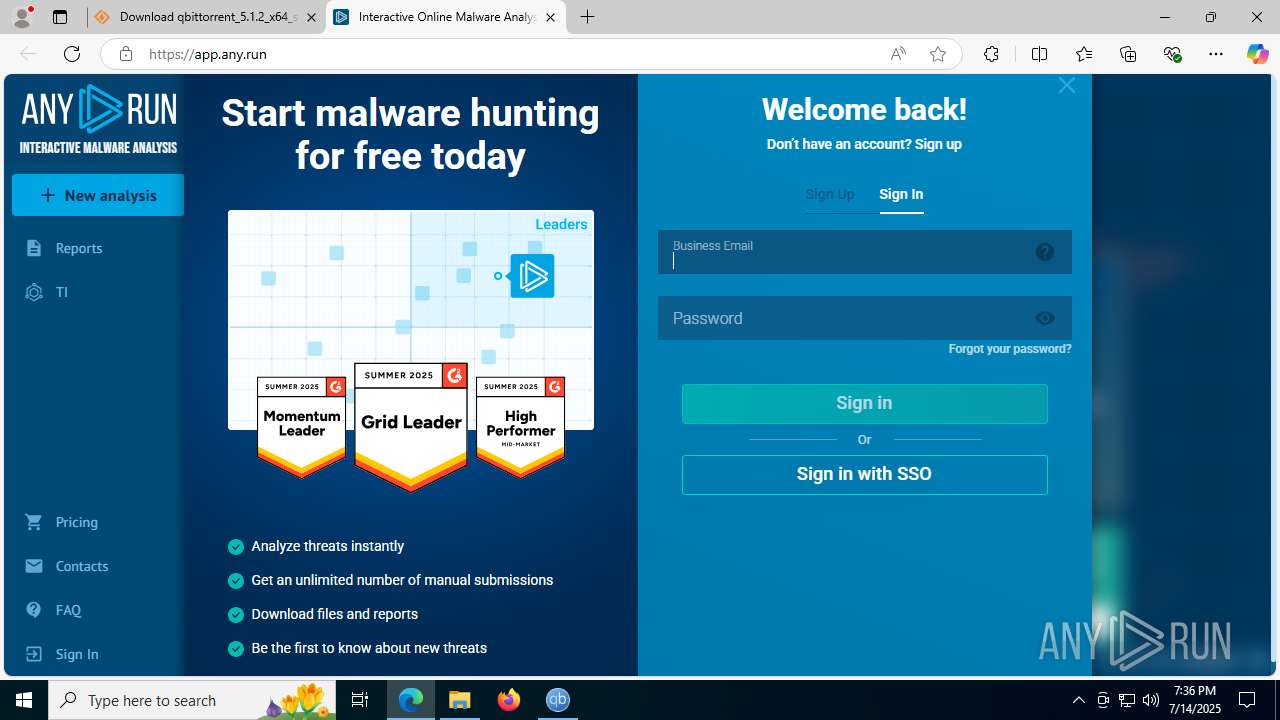Open FAQ sidebar entry
The width and height of the screenshot is (1280, 720).
tap(68, 610)
